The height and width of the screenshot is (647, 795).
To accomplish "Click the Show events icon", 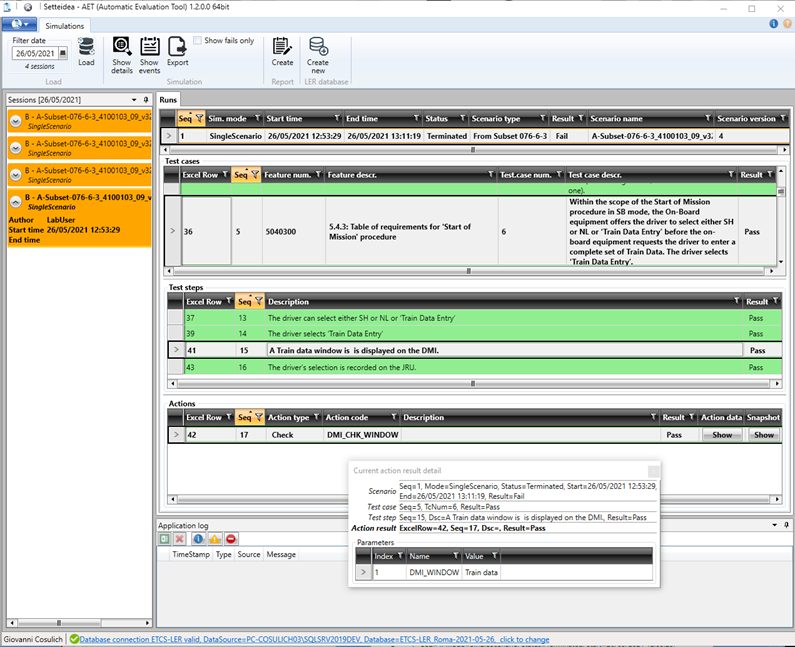I will (x=150, y=47).
